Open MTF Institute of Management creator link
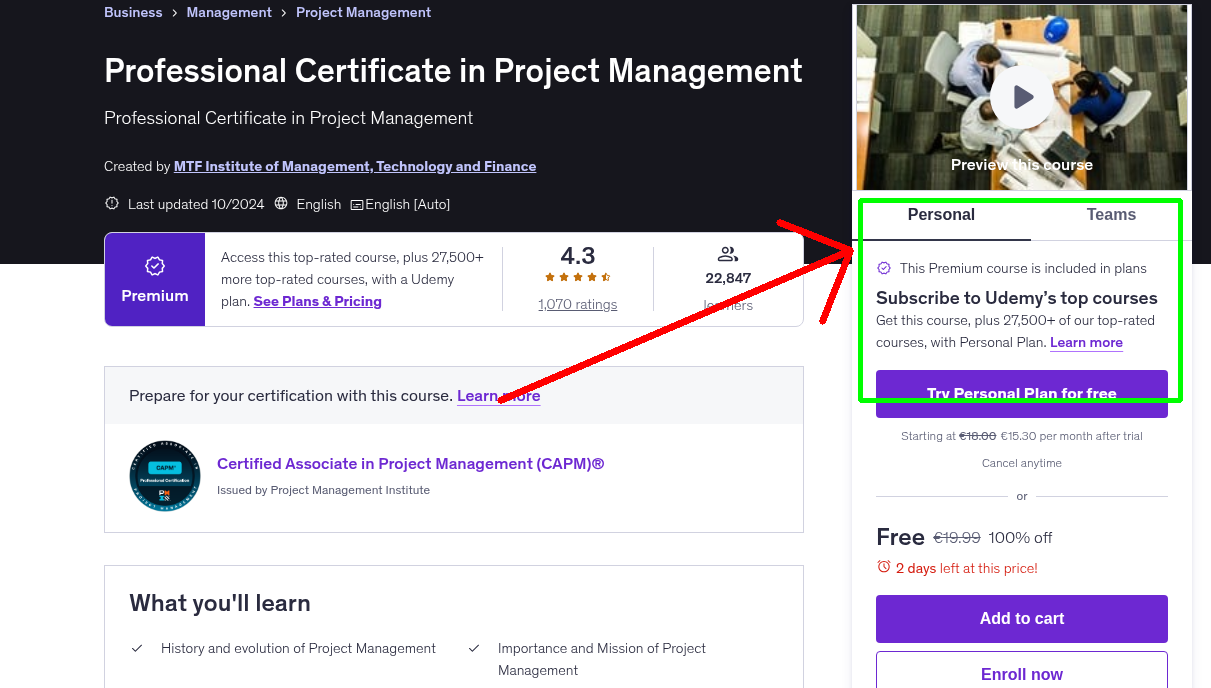 355,166
